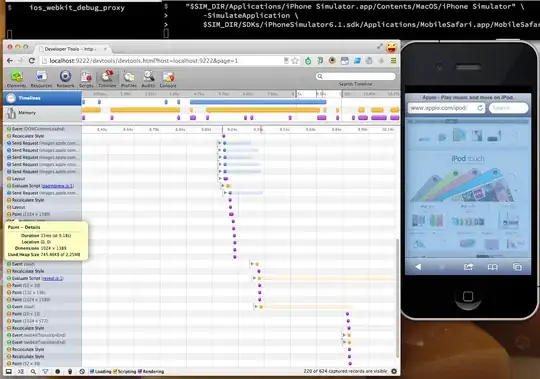
Task: Tap the back arrow in iPhone Safari
Action: tap(418, 267)
